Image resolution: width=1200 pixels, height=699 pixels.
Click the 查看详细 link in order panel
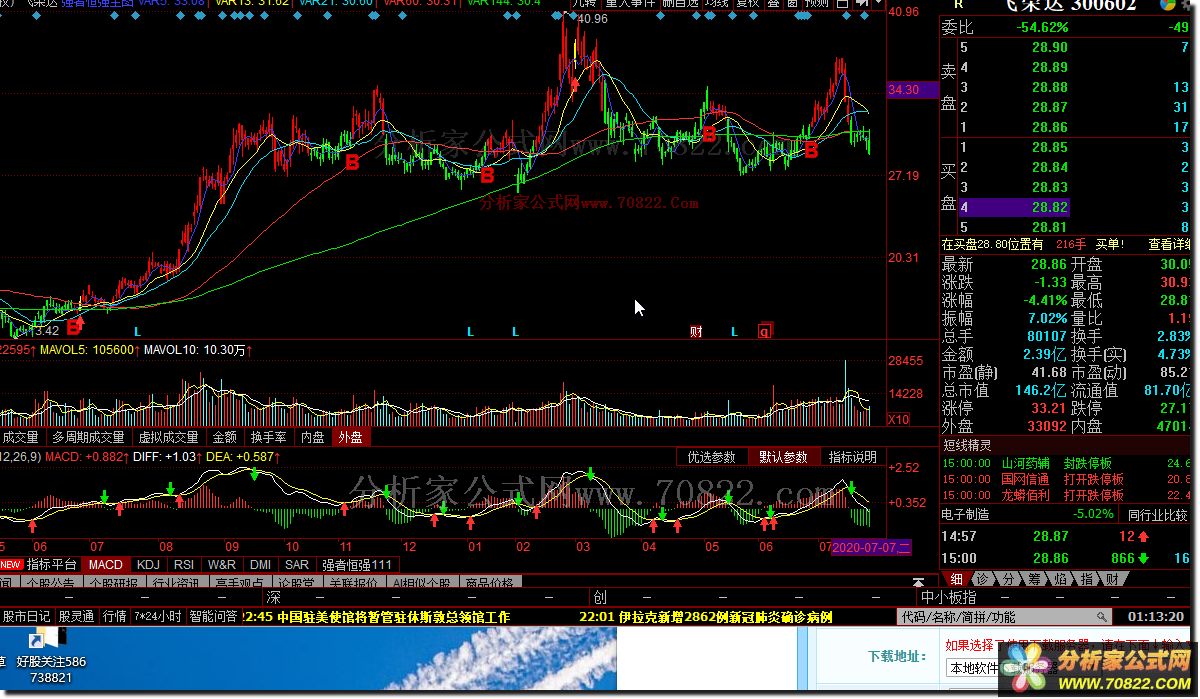(x=1171, y=244)
